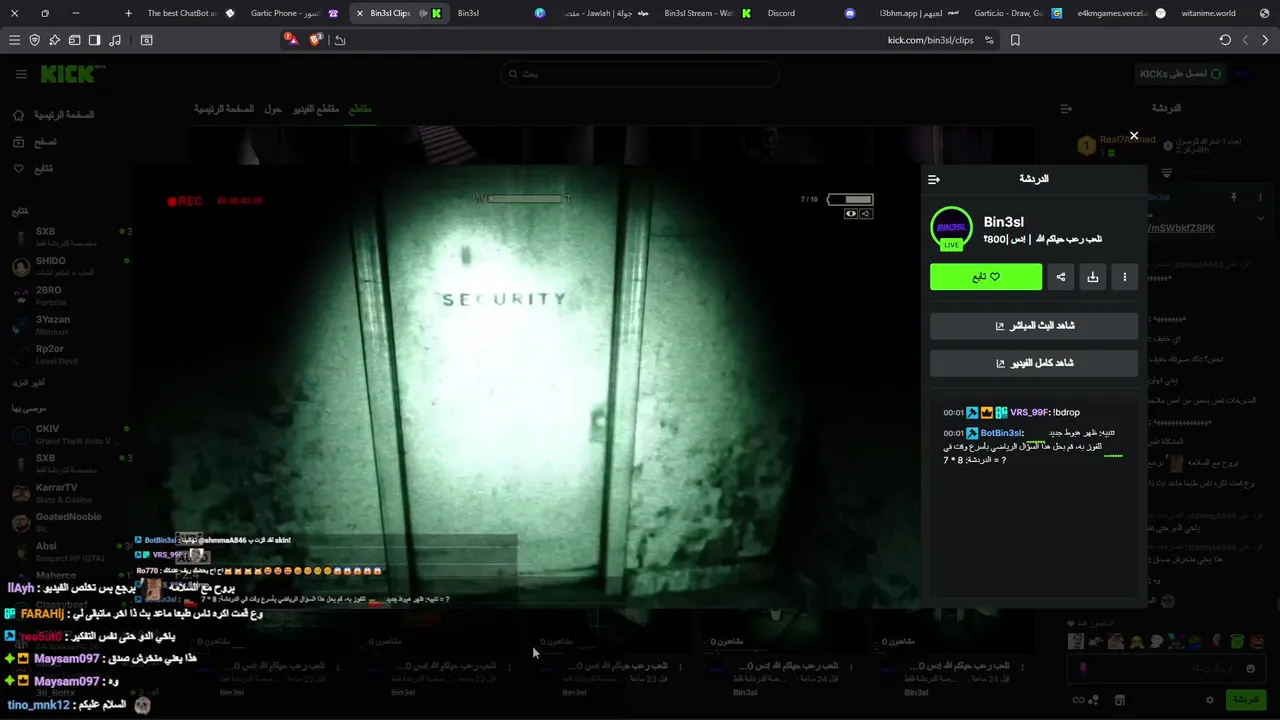Go forward with browser forward arrow
1280x720 pixels.
(1265, 40)
